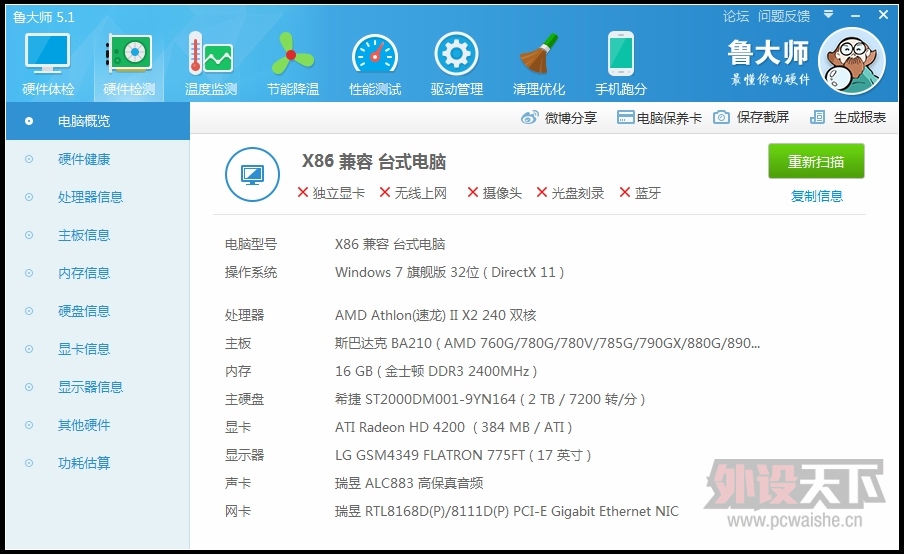
Task: Click the red X beside 独立显卡
Action: pyautogui.click(x=303, y=192)
